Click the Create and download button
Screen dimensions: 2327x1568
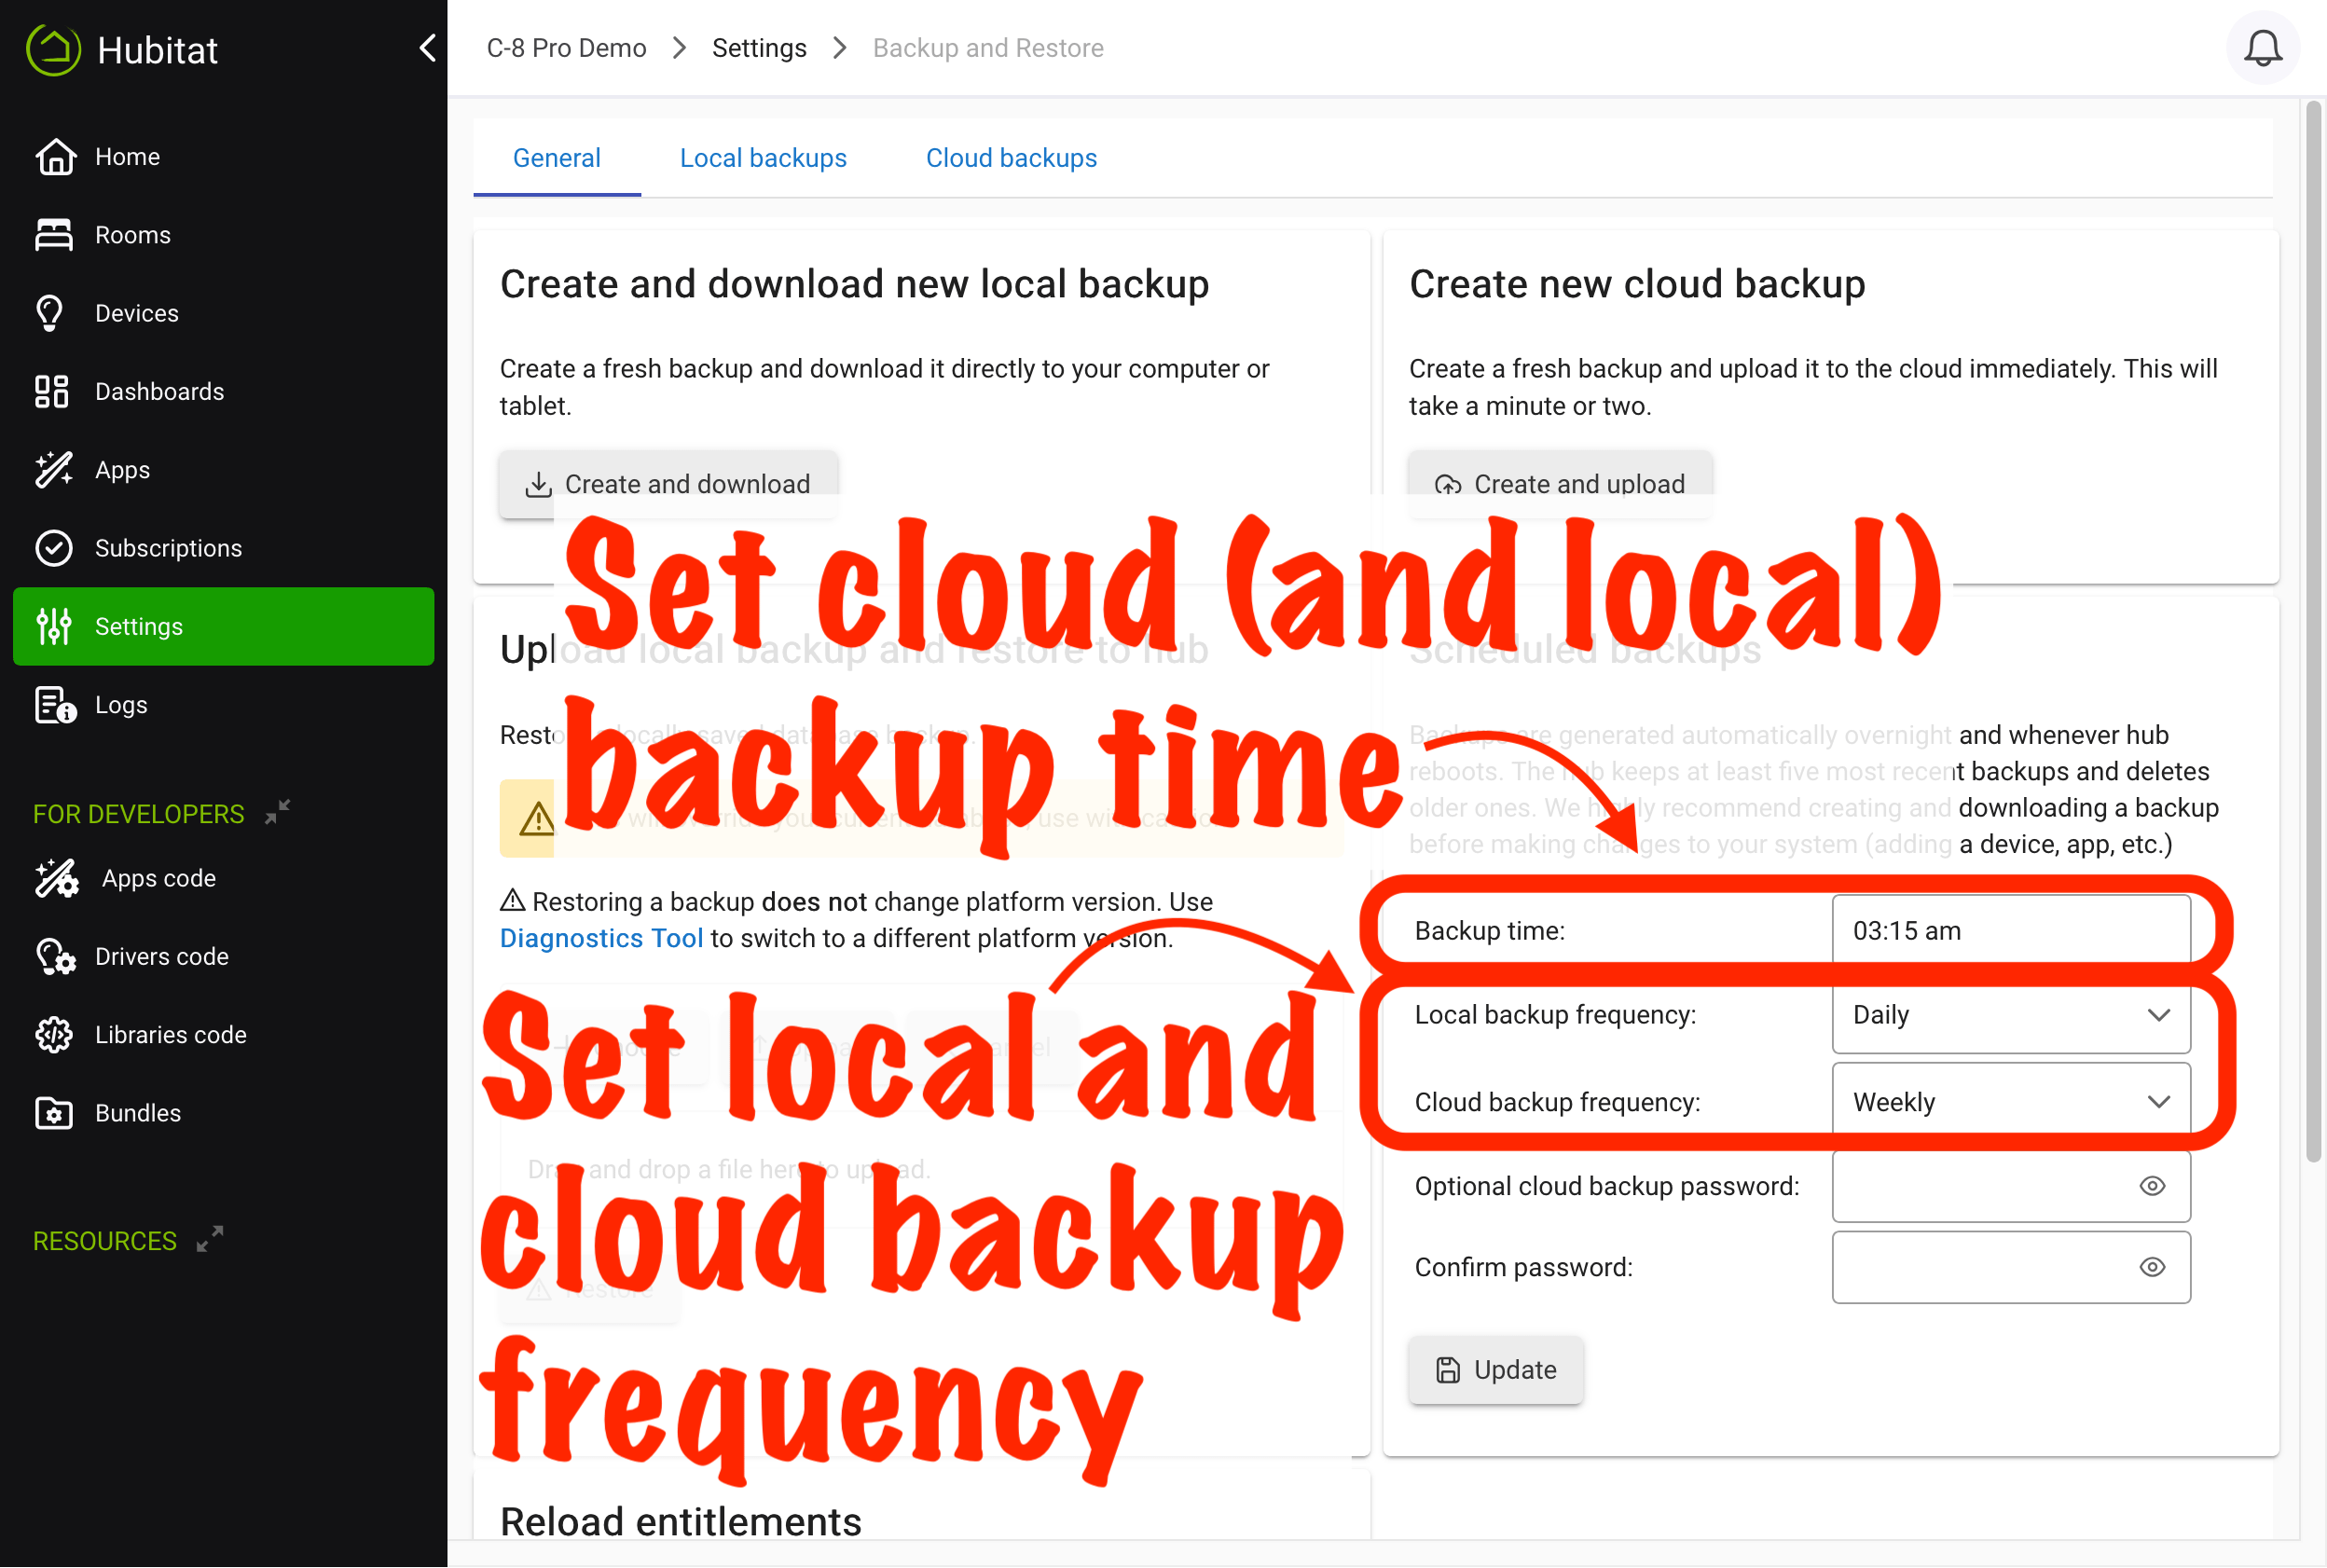click(x=668, y=484)
